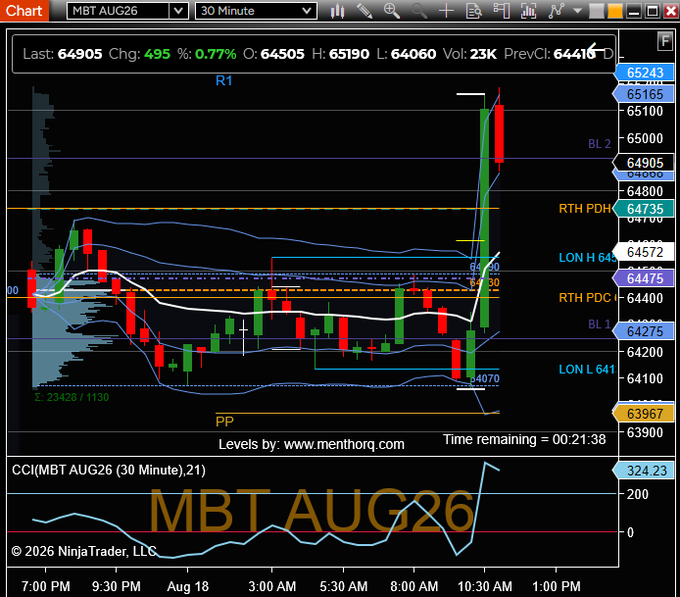Open the 30 Minute interval dropdown
The height and width of the screenshot is (597, 680).
point(256,11)
